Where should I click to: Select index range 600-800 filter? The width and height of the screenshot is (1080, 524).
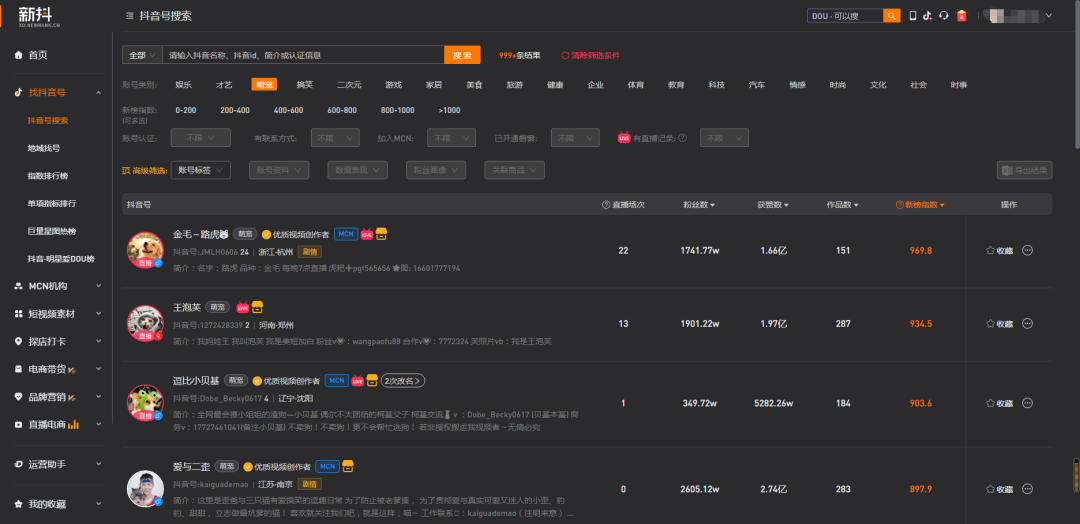pyautogui.click(x=342, y=110)
